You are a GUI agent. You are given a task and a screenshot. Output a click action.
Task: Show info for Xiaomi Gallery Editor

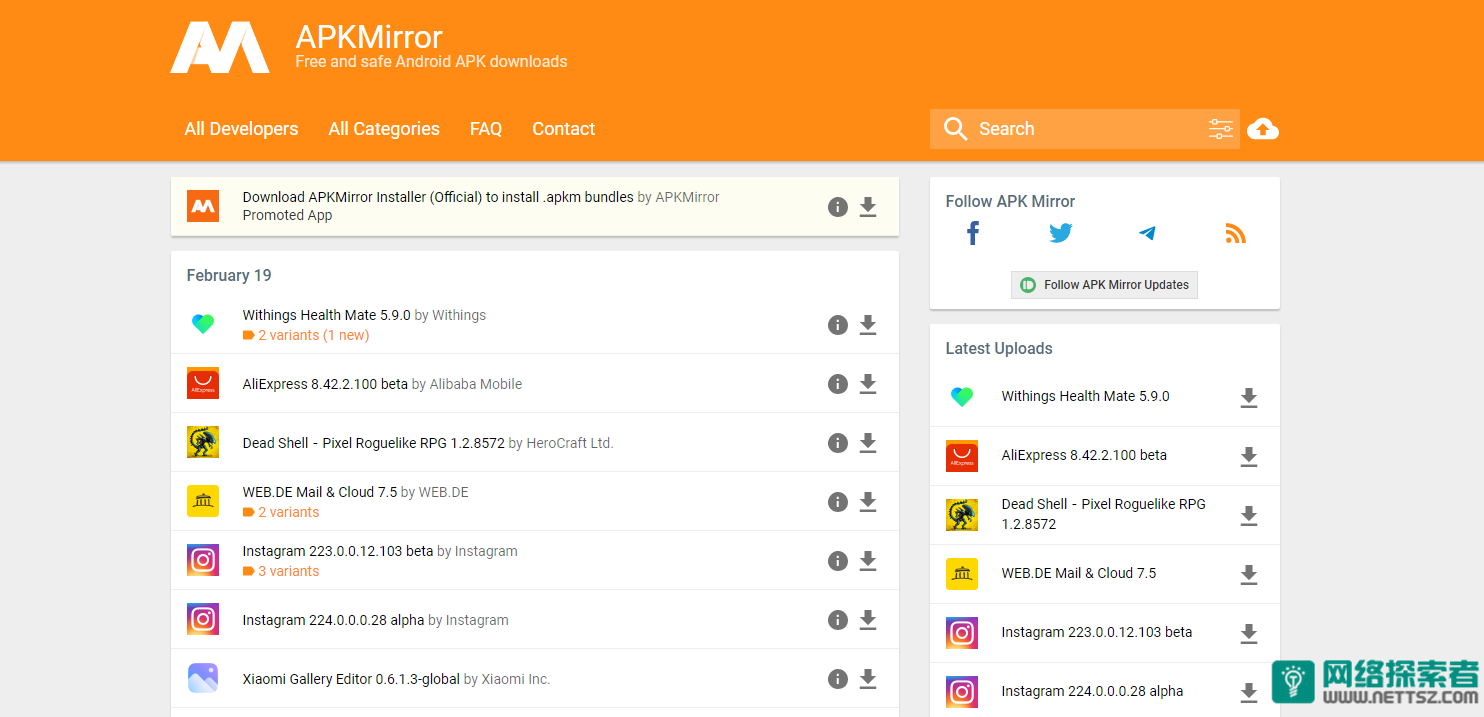838,679
